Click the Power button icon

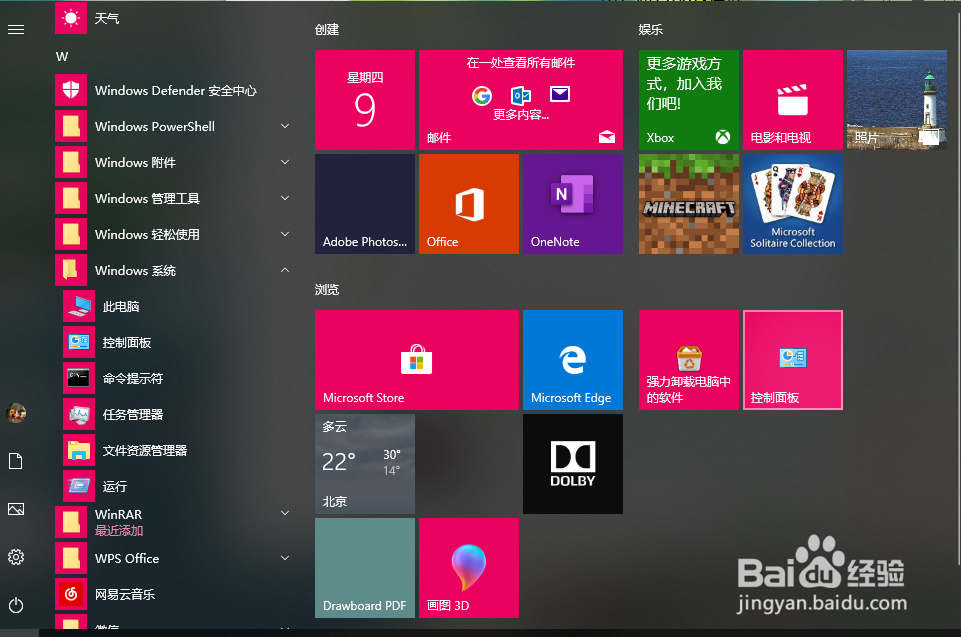click(x=16, y=605)
